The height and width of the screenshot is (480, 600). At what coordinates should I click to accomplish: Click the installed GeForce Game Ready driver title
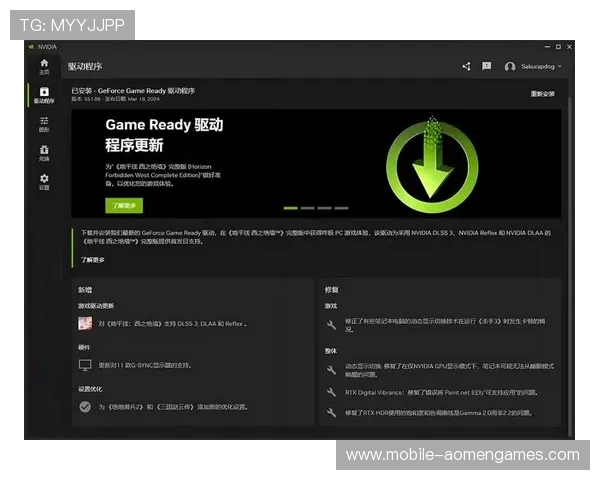[133, 91]
